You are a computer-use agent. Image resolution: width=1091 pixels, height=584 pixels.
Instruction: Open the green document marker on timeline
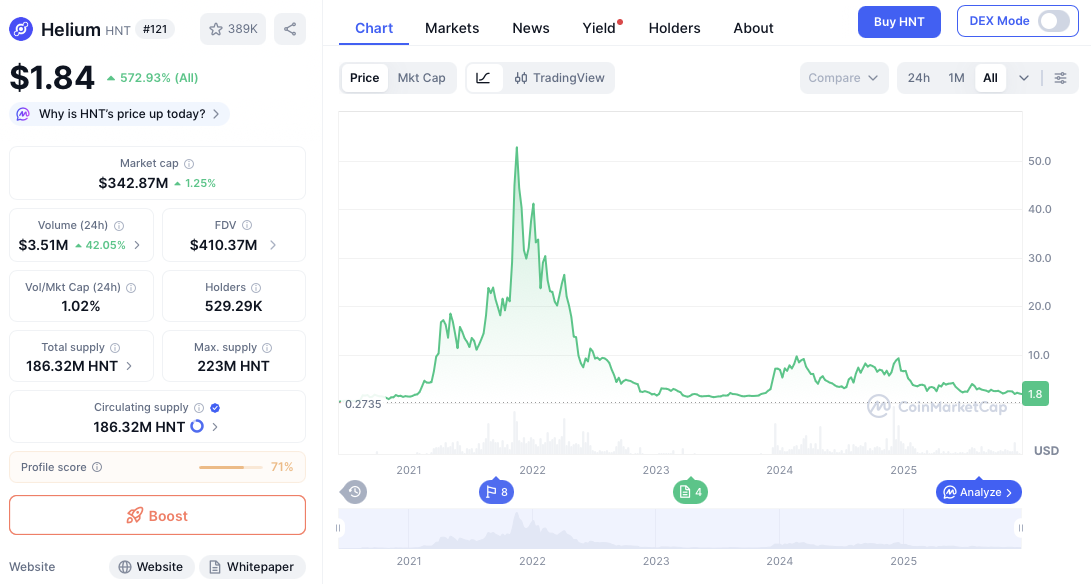click(x=690, y=492)
